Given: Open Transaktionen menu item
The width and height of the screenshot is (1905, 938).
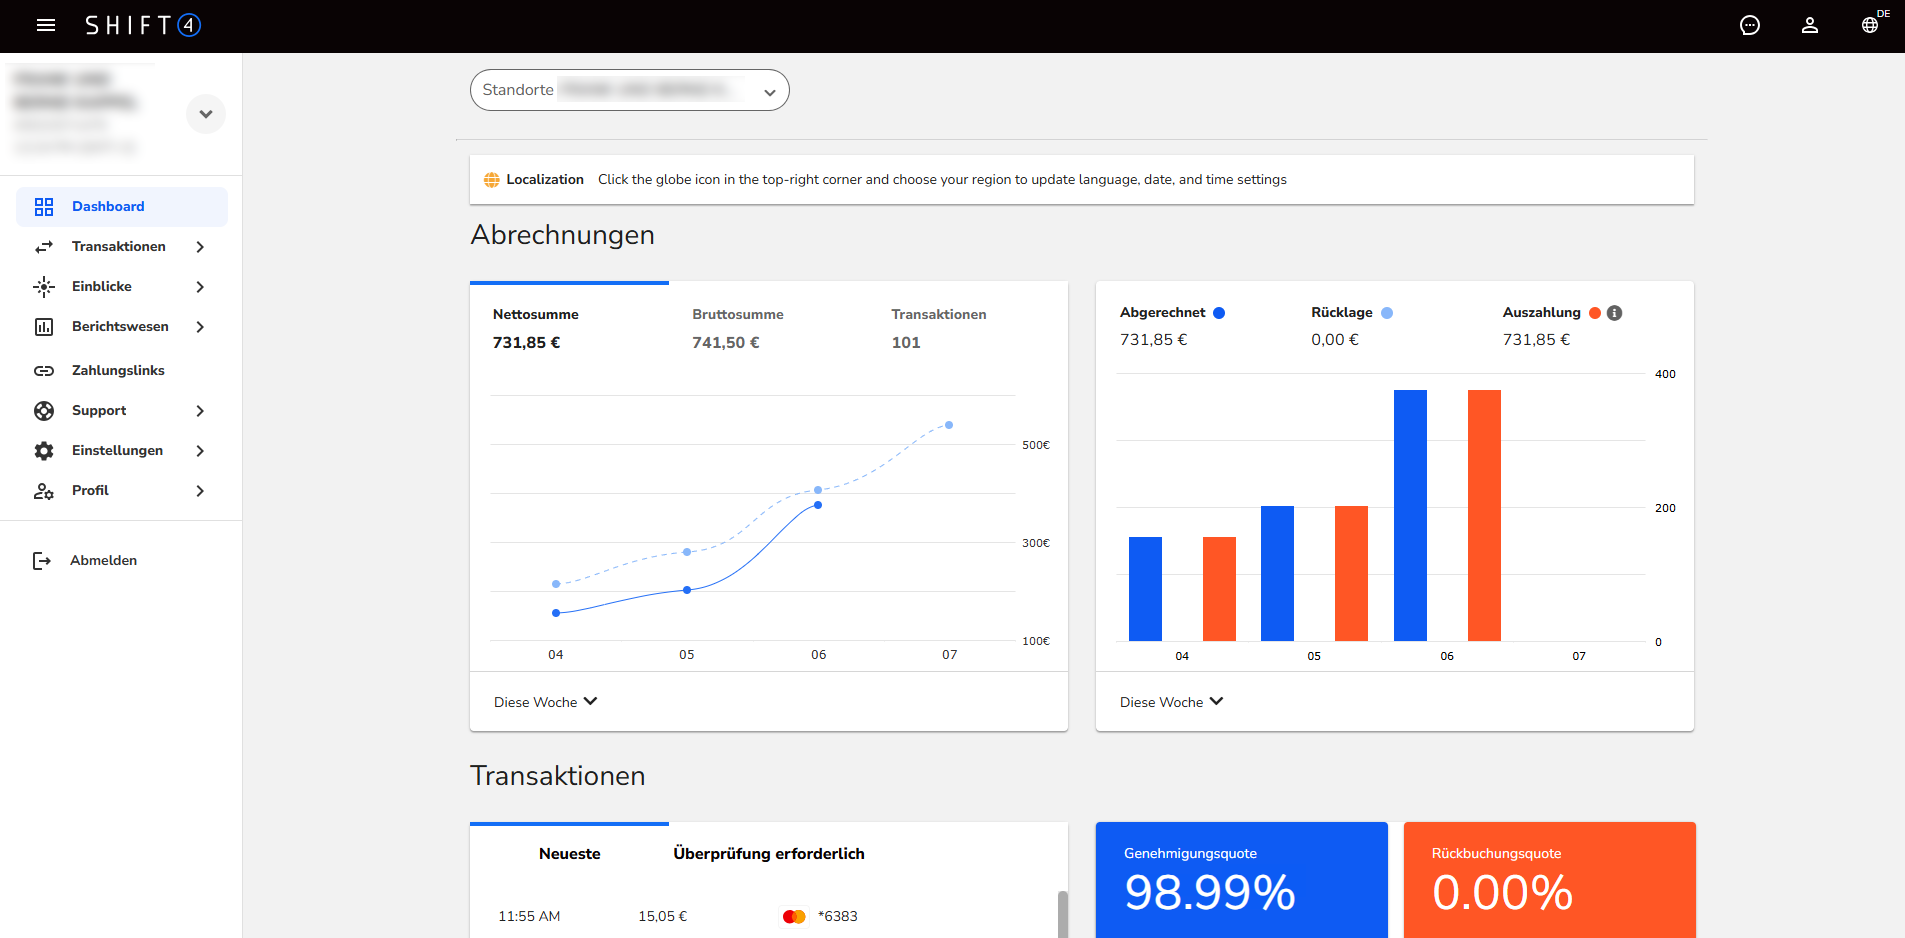Looking at the screenshot, I should pyautogui.click(x=122, y=247).
